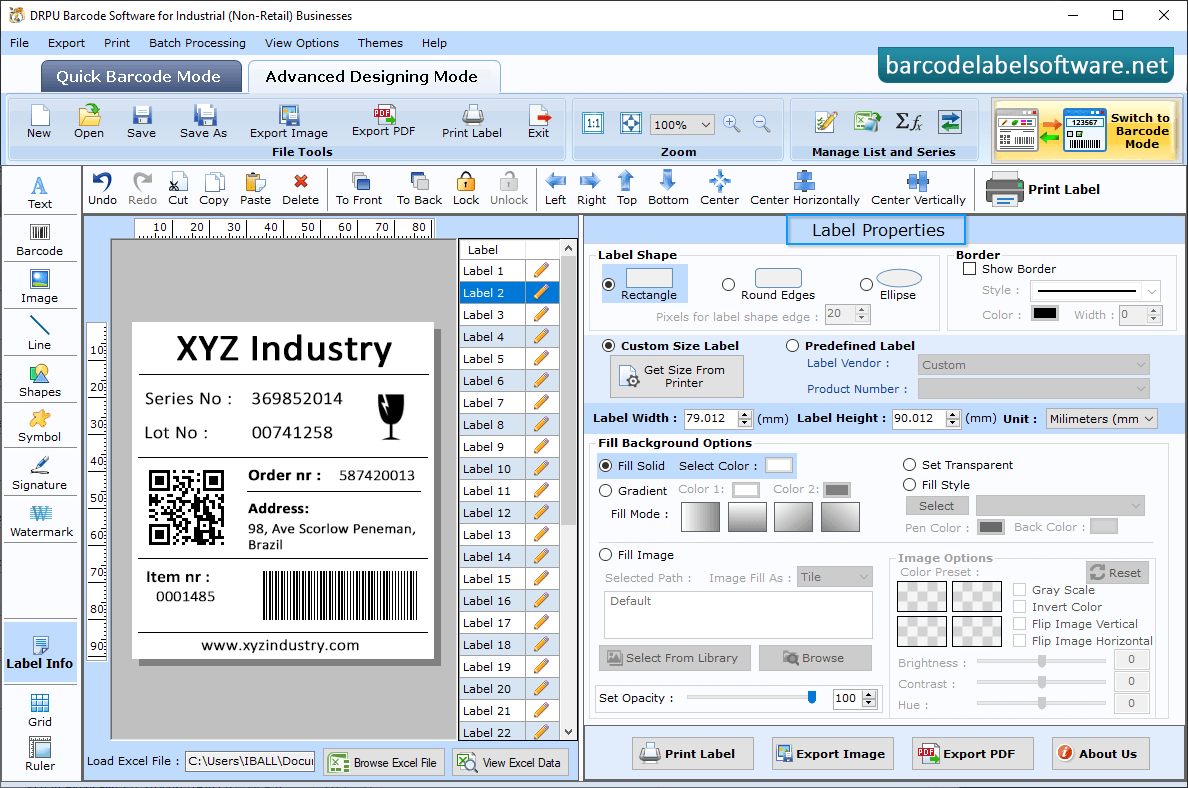Click the border Color black swatch
This screenshot has width=1188, height=788.
(x=1045, y=314)
